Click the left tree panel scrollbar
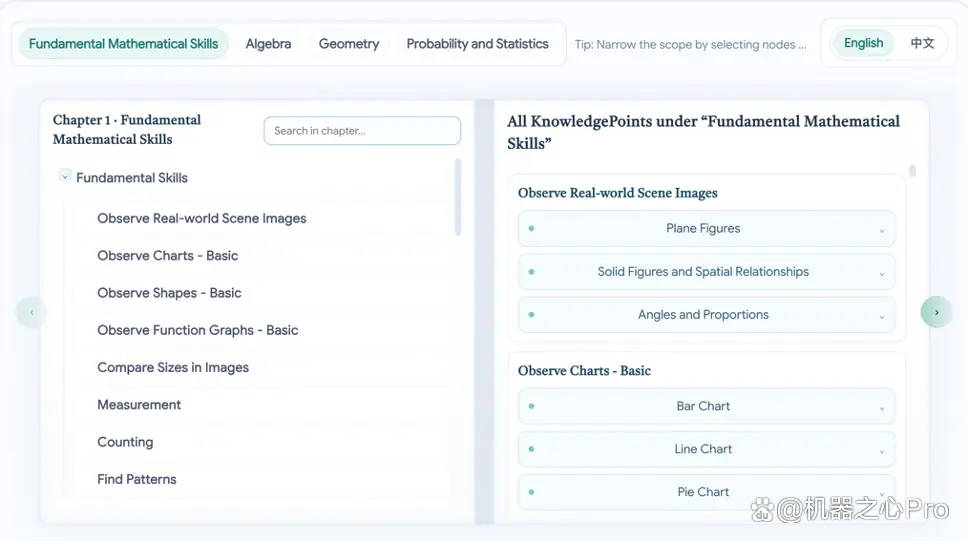Viewport: 968px width, 542px height. click(x=458, y=198)
